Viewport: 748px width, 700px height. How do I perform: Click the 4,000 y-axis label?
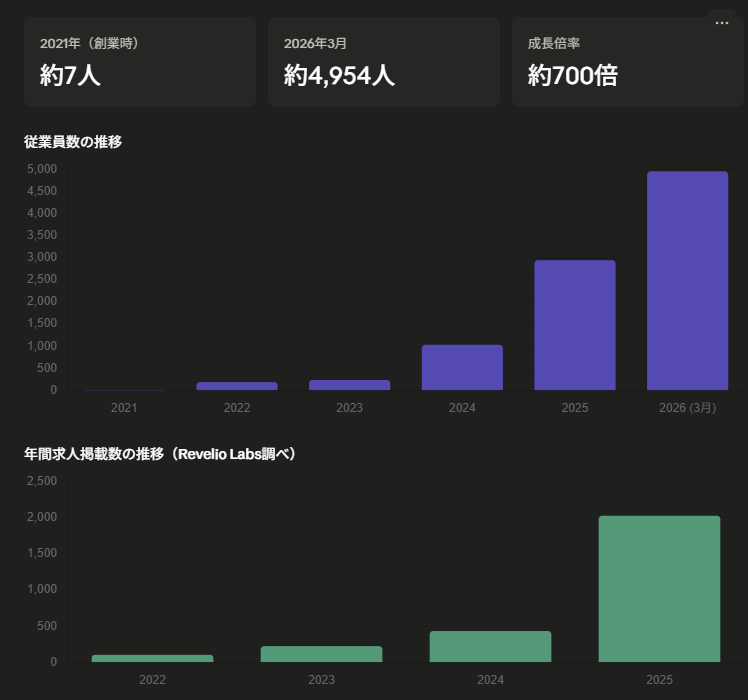pos(42,213)
